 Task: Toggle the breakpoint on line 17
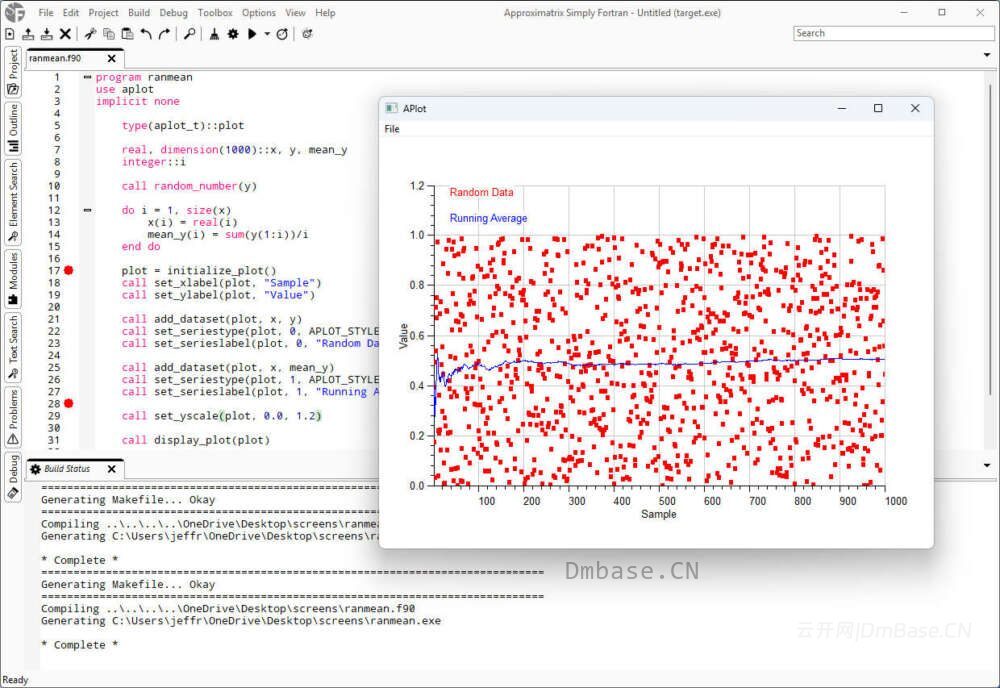68,270
